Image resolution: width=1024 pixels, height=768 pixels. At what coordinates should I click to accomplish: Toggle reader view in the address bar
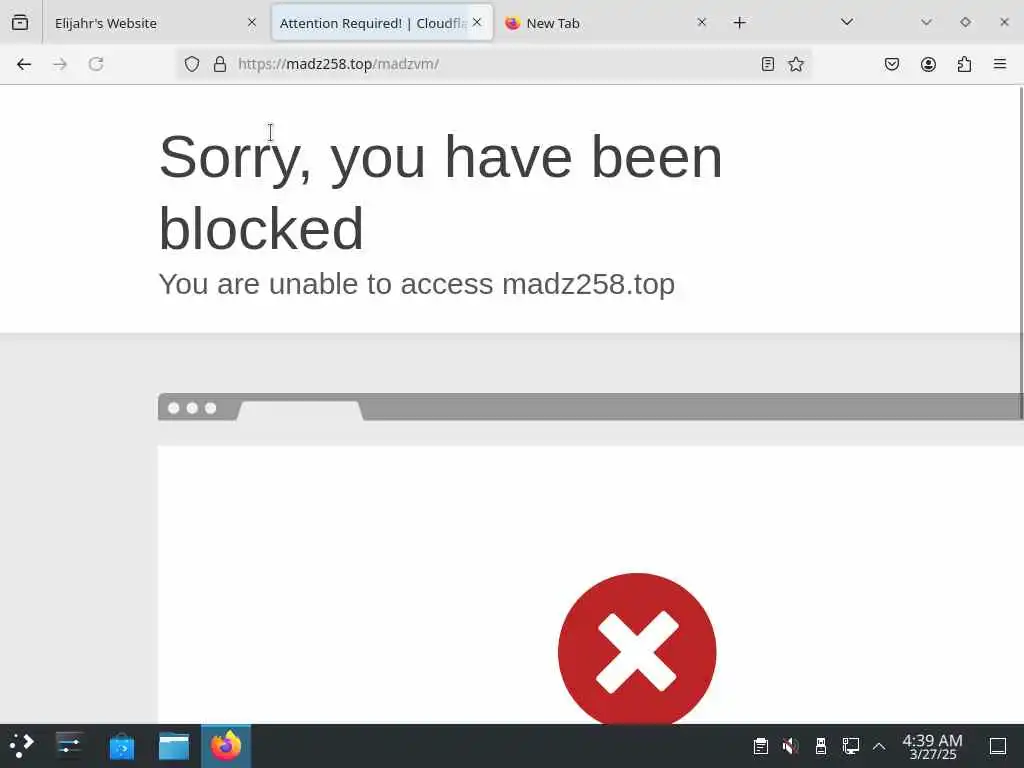point(768,64)
